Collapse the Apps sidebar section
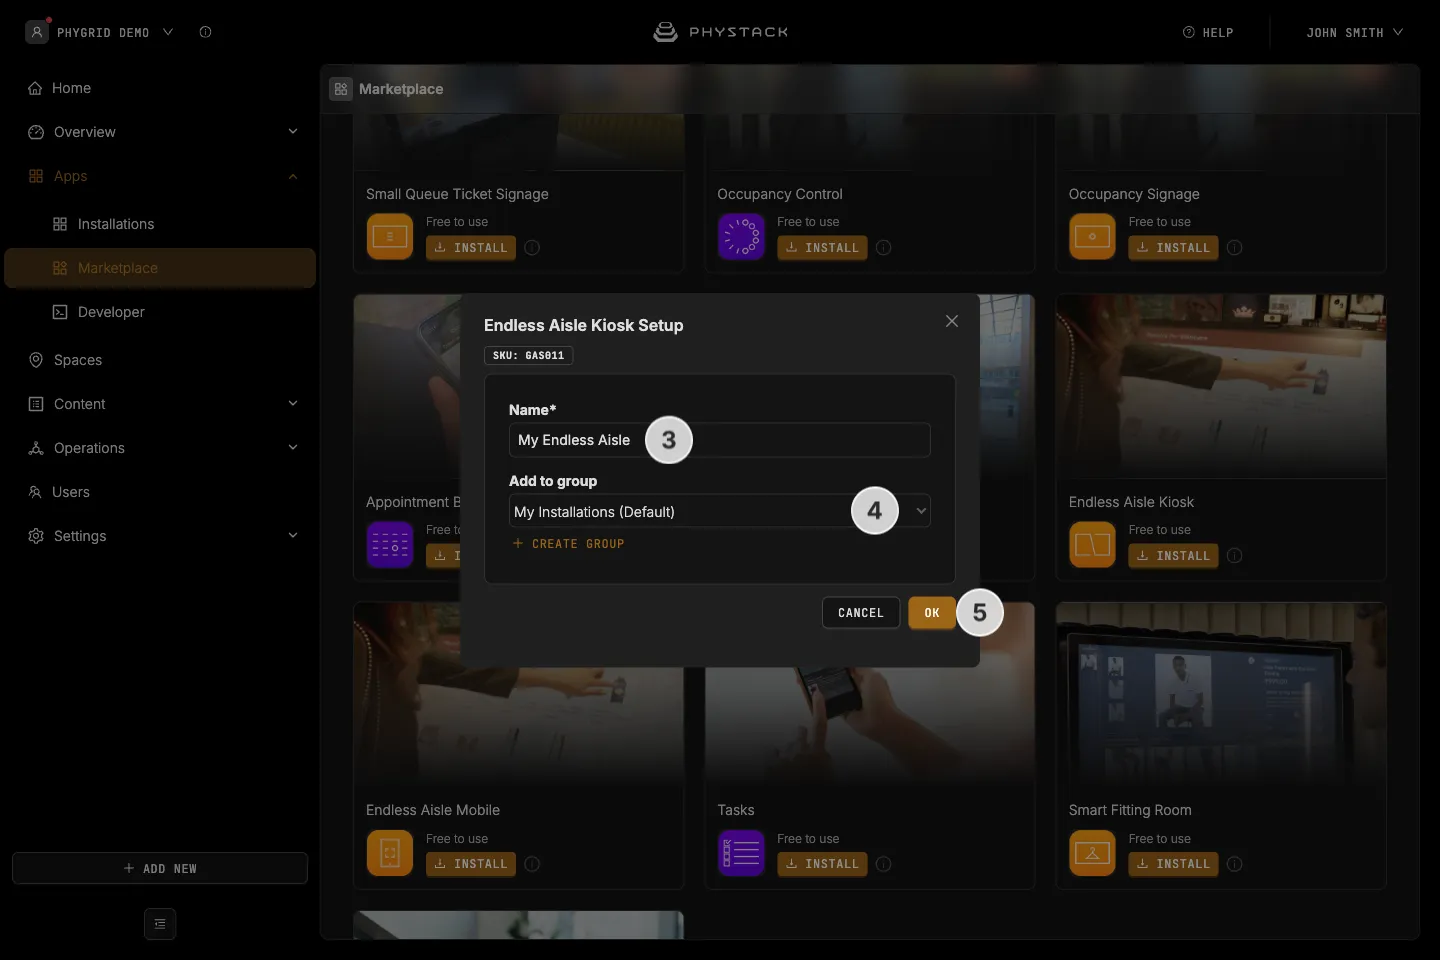This screenshot has height=960, width=1440. point(160,176)
